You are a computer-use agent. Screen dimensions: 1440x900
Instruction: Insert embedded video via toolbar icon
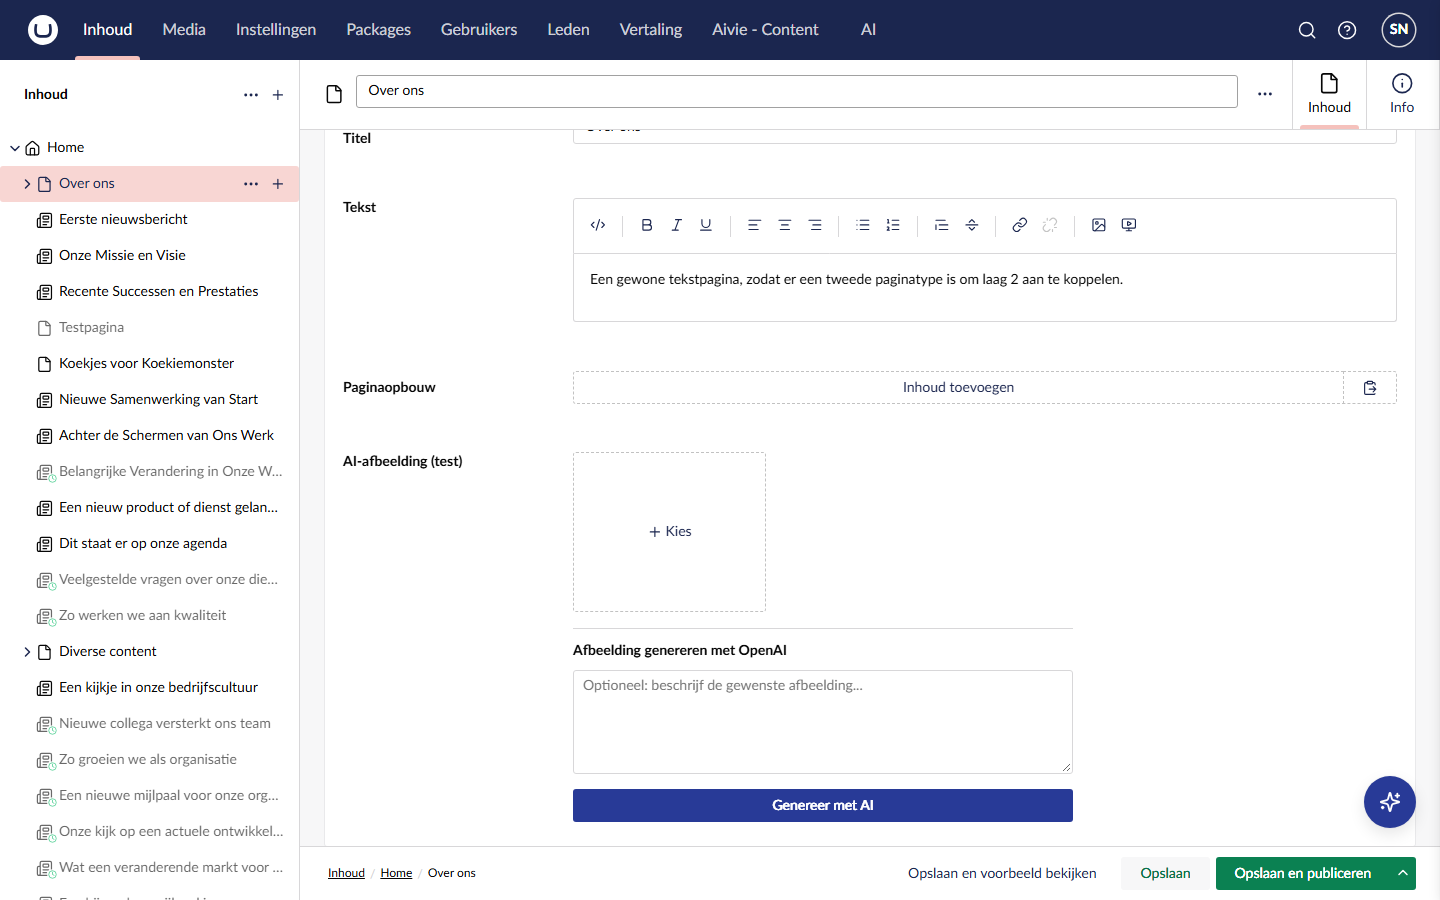click(1129, 225)
